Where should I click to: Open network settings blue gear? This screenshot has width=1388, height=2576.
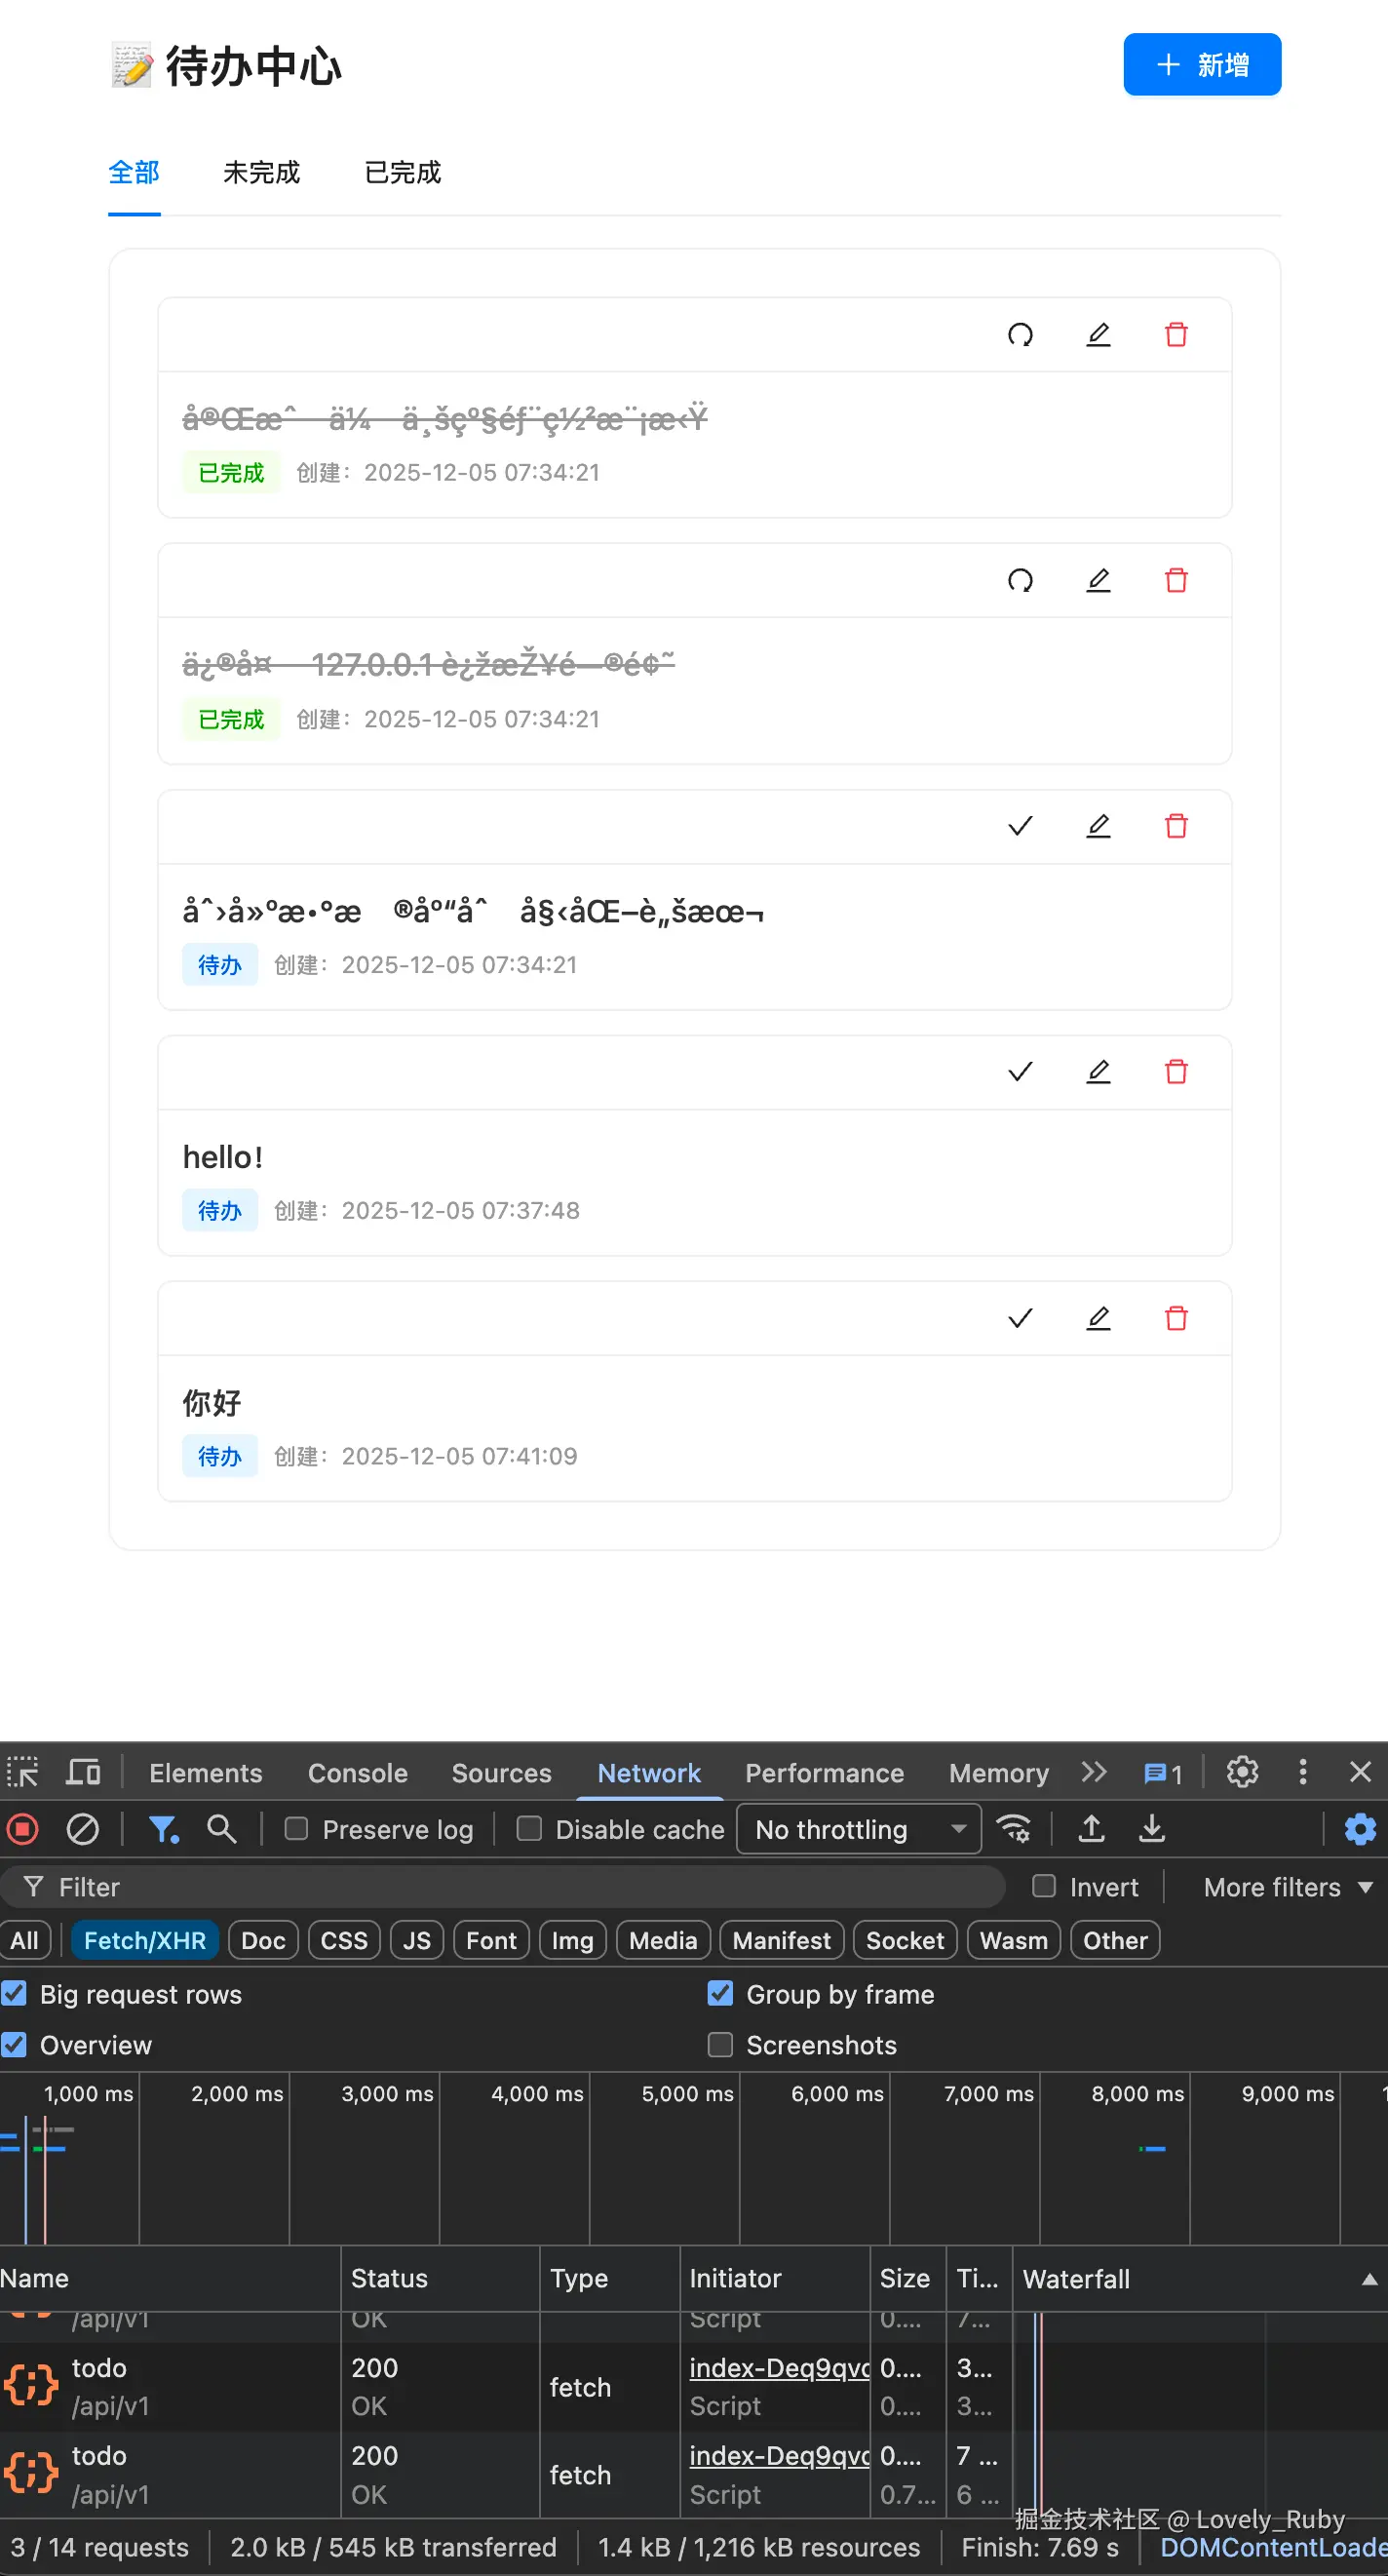(x=1359, y=1830)
